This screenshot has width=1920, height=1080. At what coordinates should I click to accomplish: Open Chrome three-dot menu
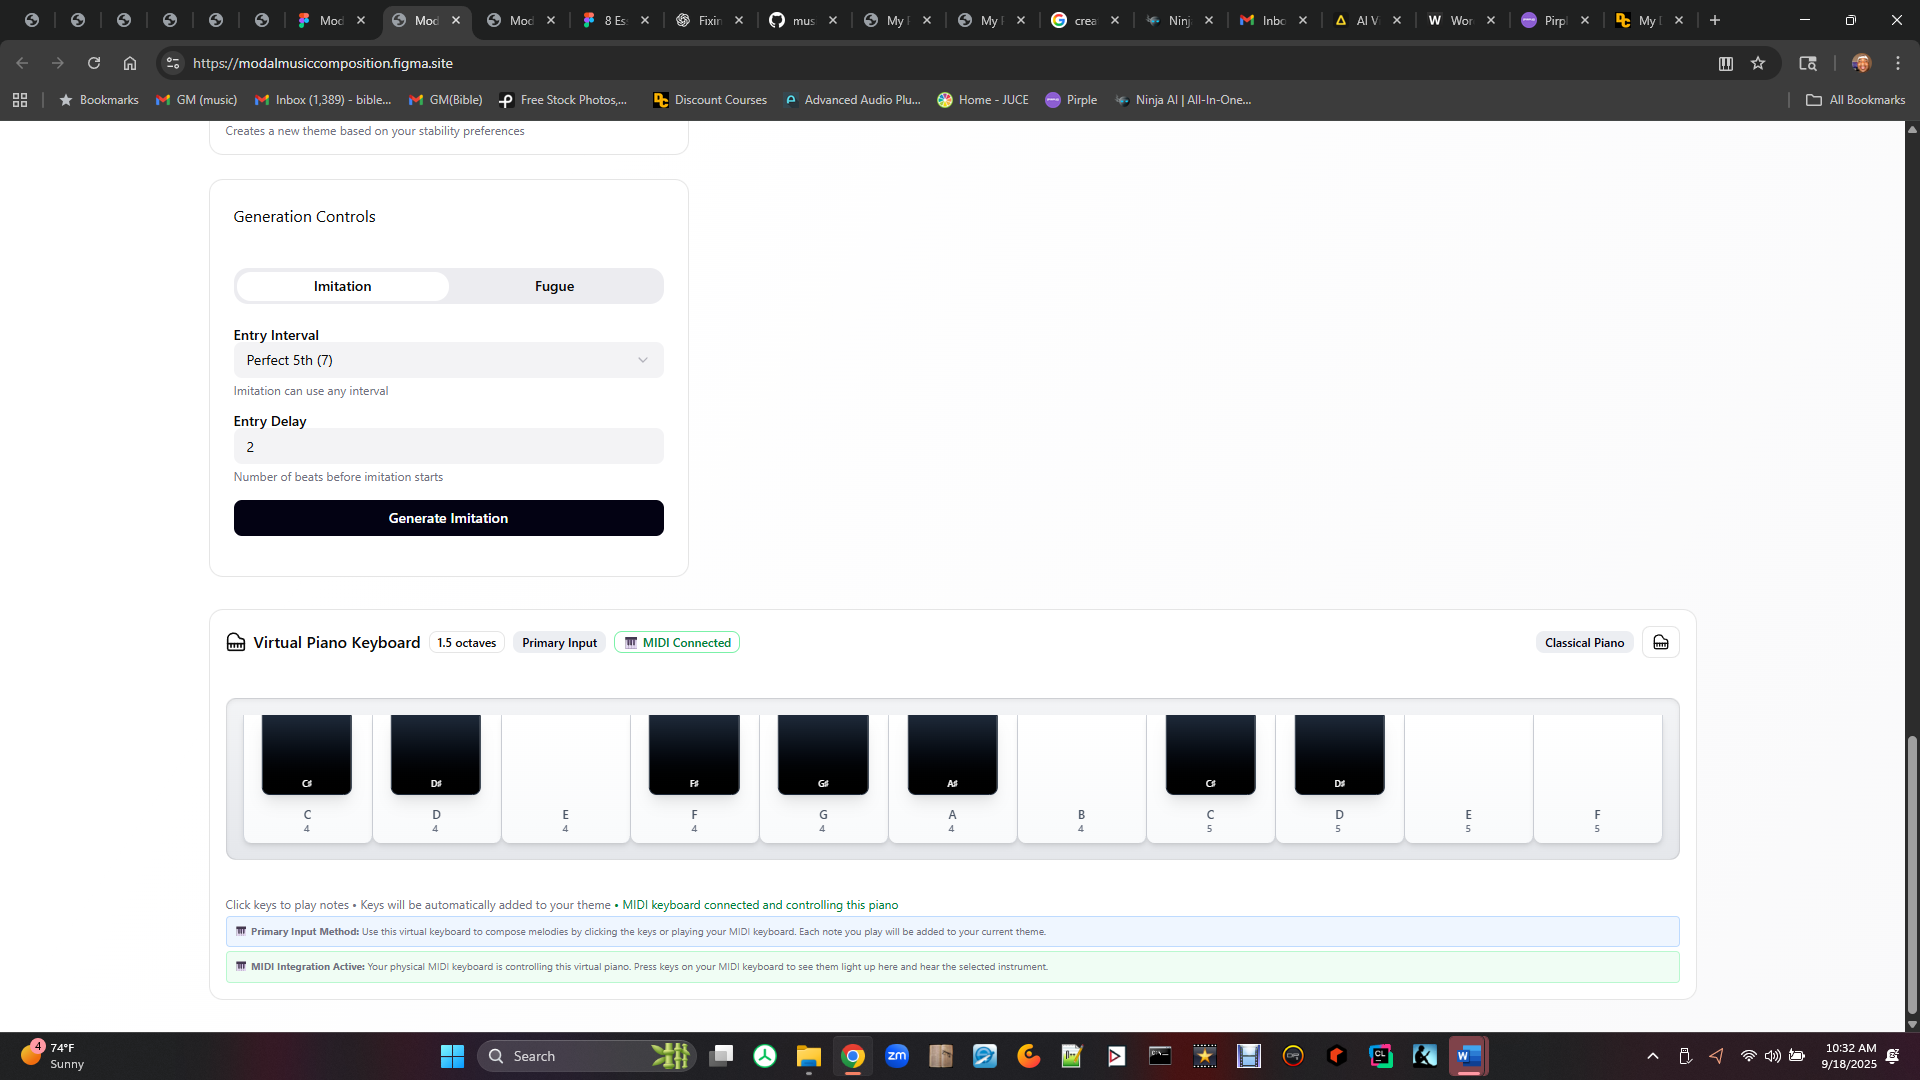[x=1898, y=63]
